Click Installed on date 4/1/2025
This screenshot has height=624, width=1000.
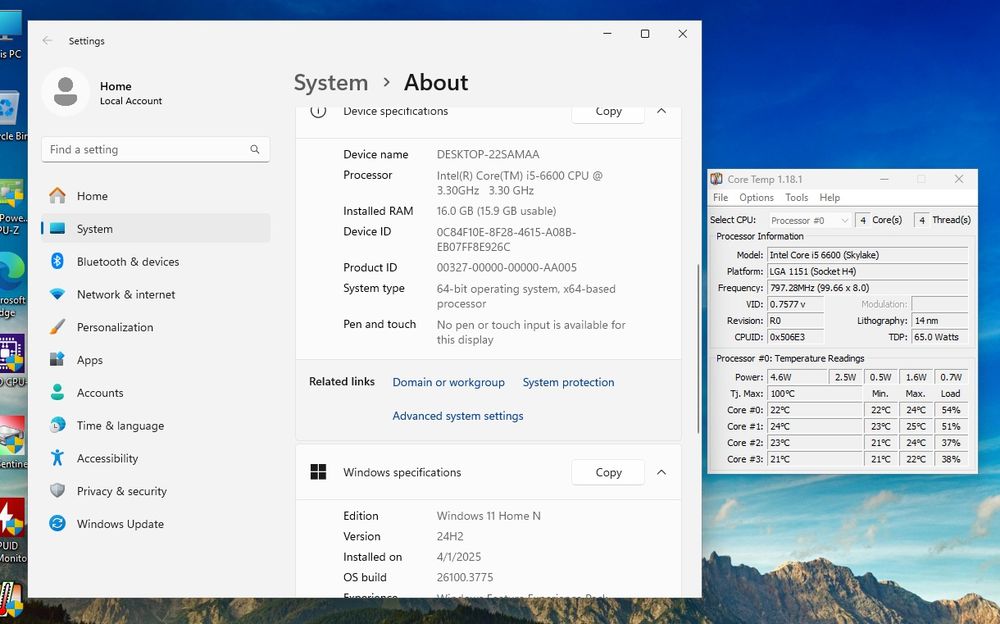click(459, 557)
